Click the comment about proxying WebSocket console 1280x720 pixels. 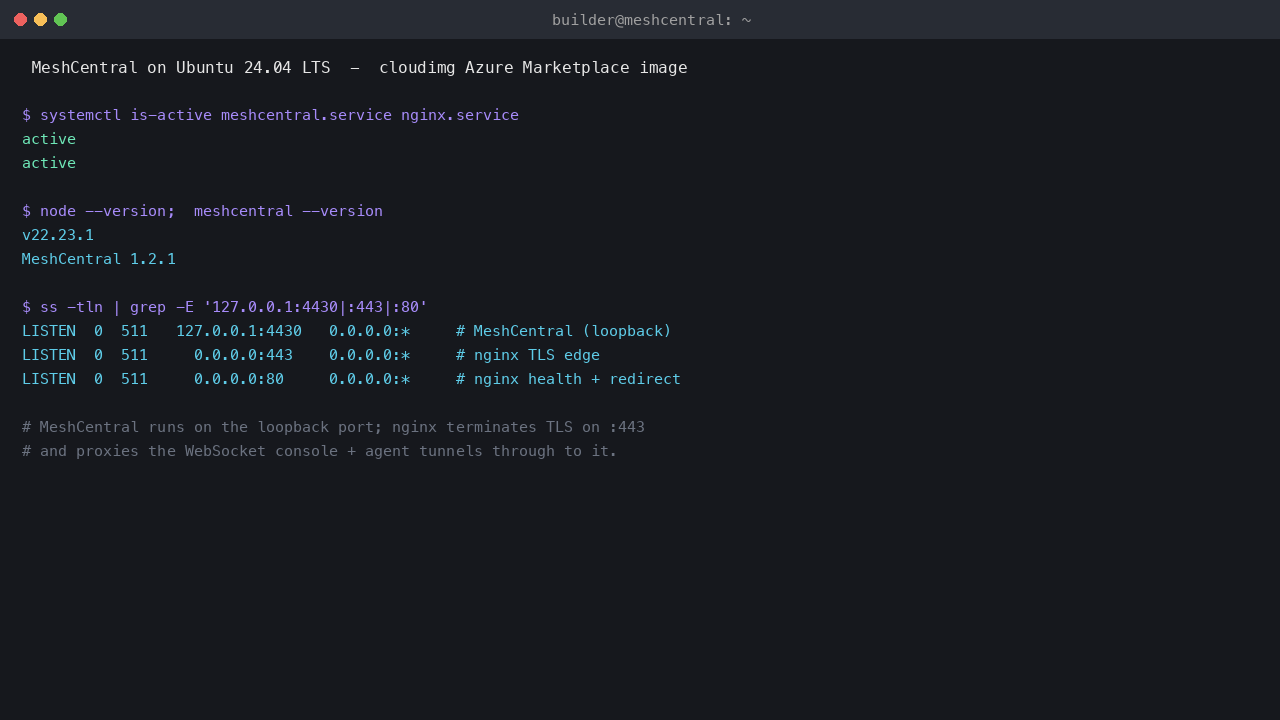[x=320, y=451]
